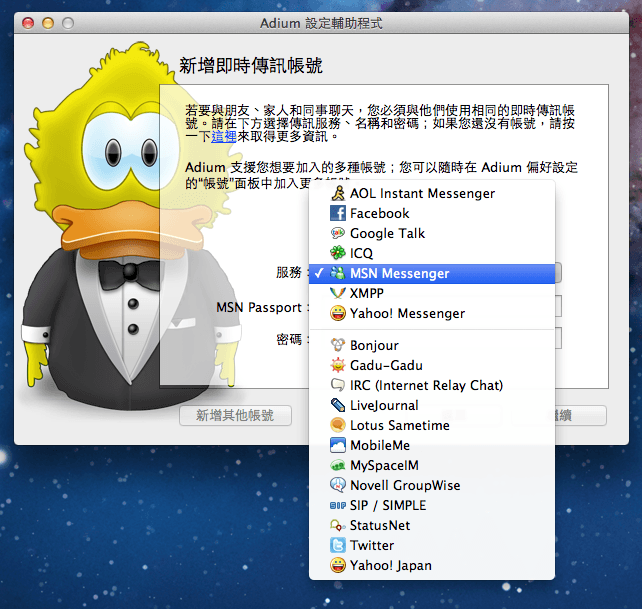This screenshot has width=642, height=609.
Task: Select the checked MSN Messenger entry
Action: [399, 273]
